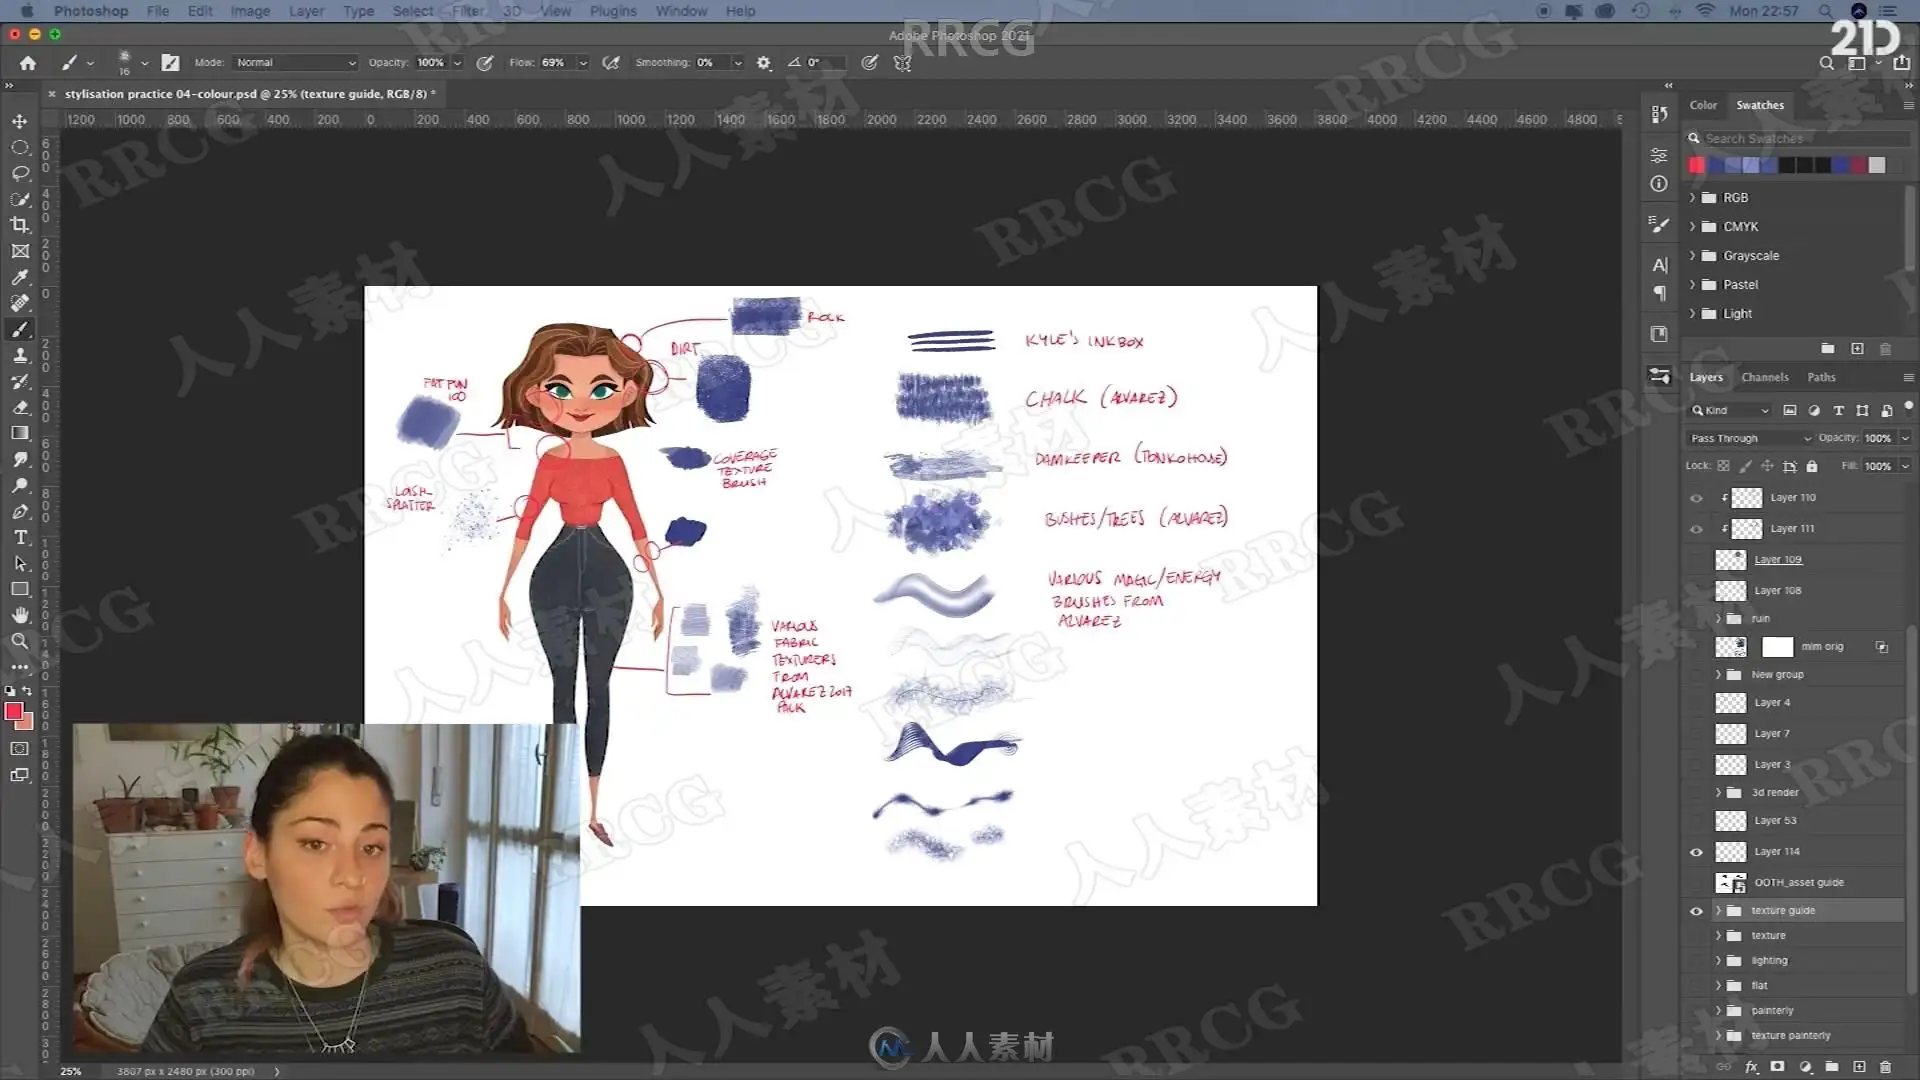Select the Eyedropper tool
Viewport: 1920px width, 1080px height.
tap(20, 277)
